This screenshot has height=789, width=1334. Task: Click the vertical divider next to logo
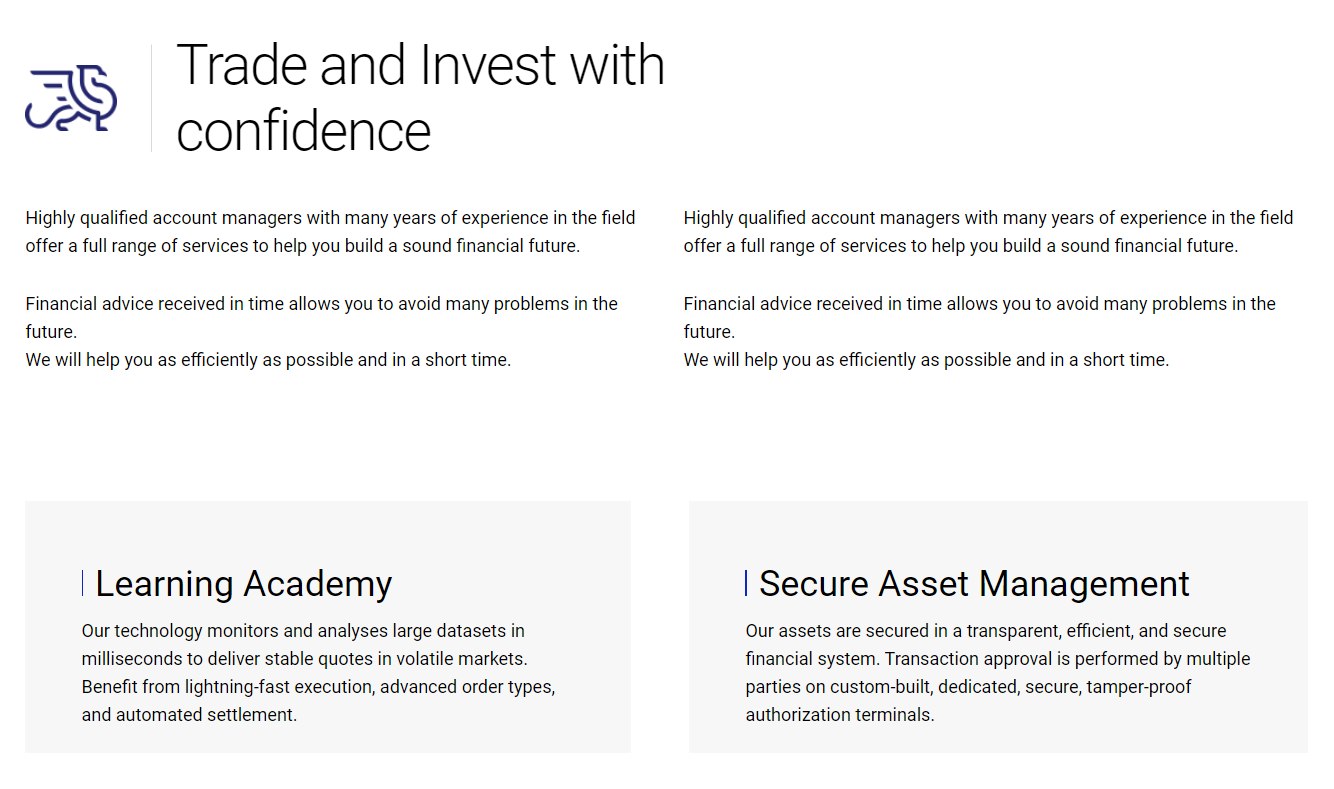pyautogui.click(x=151, y=98)
